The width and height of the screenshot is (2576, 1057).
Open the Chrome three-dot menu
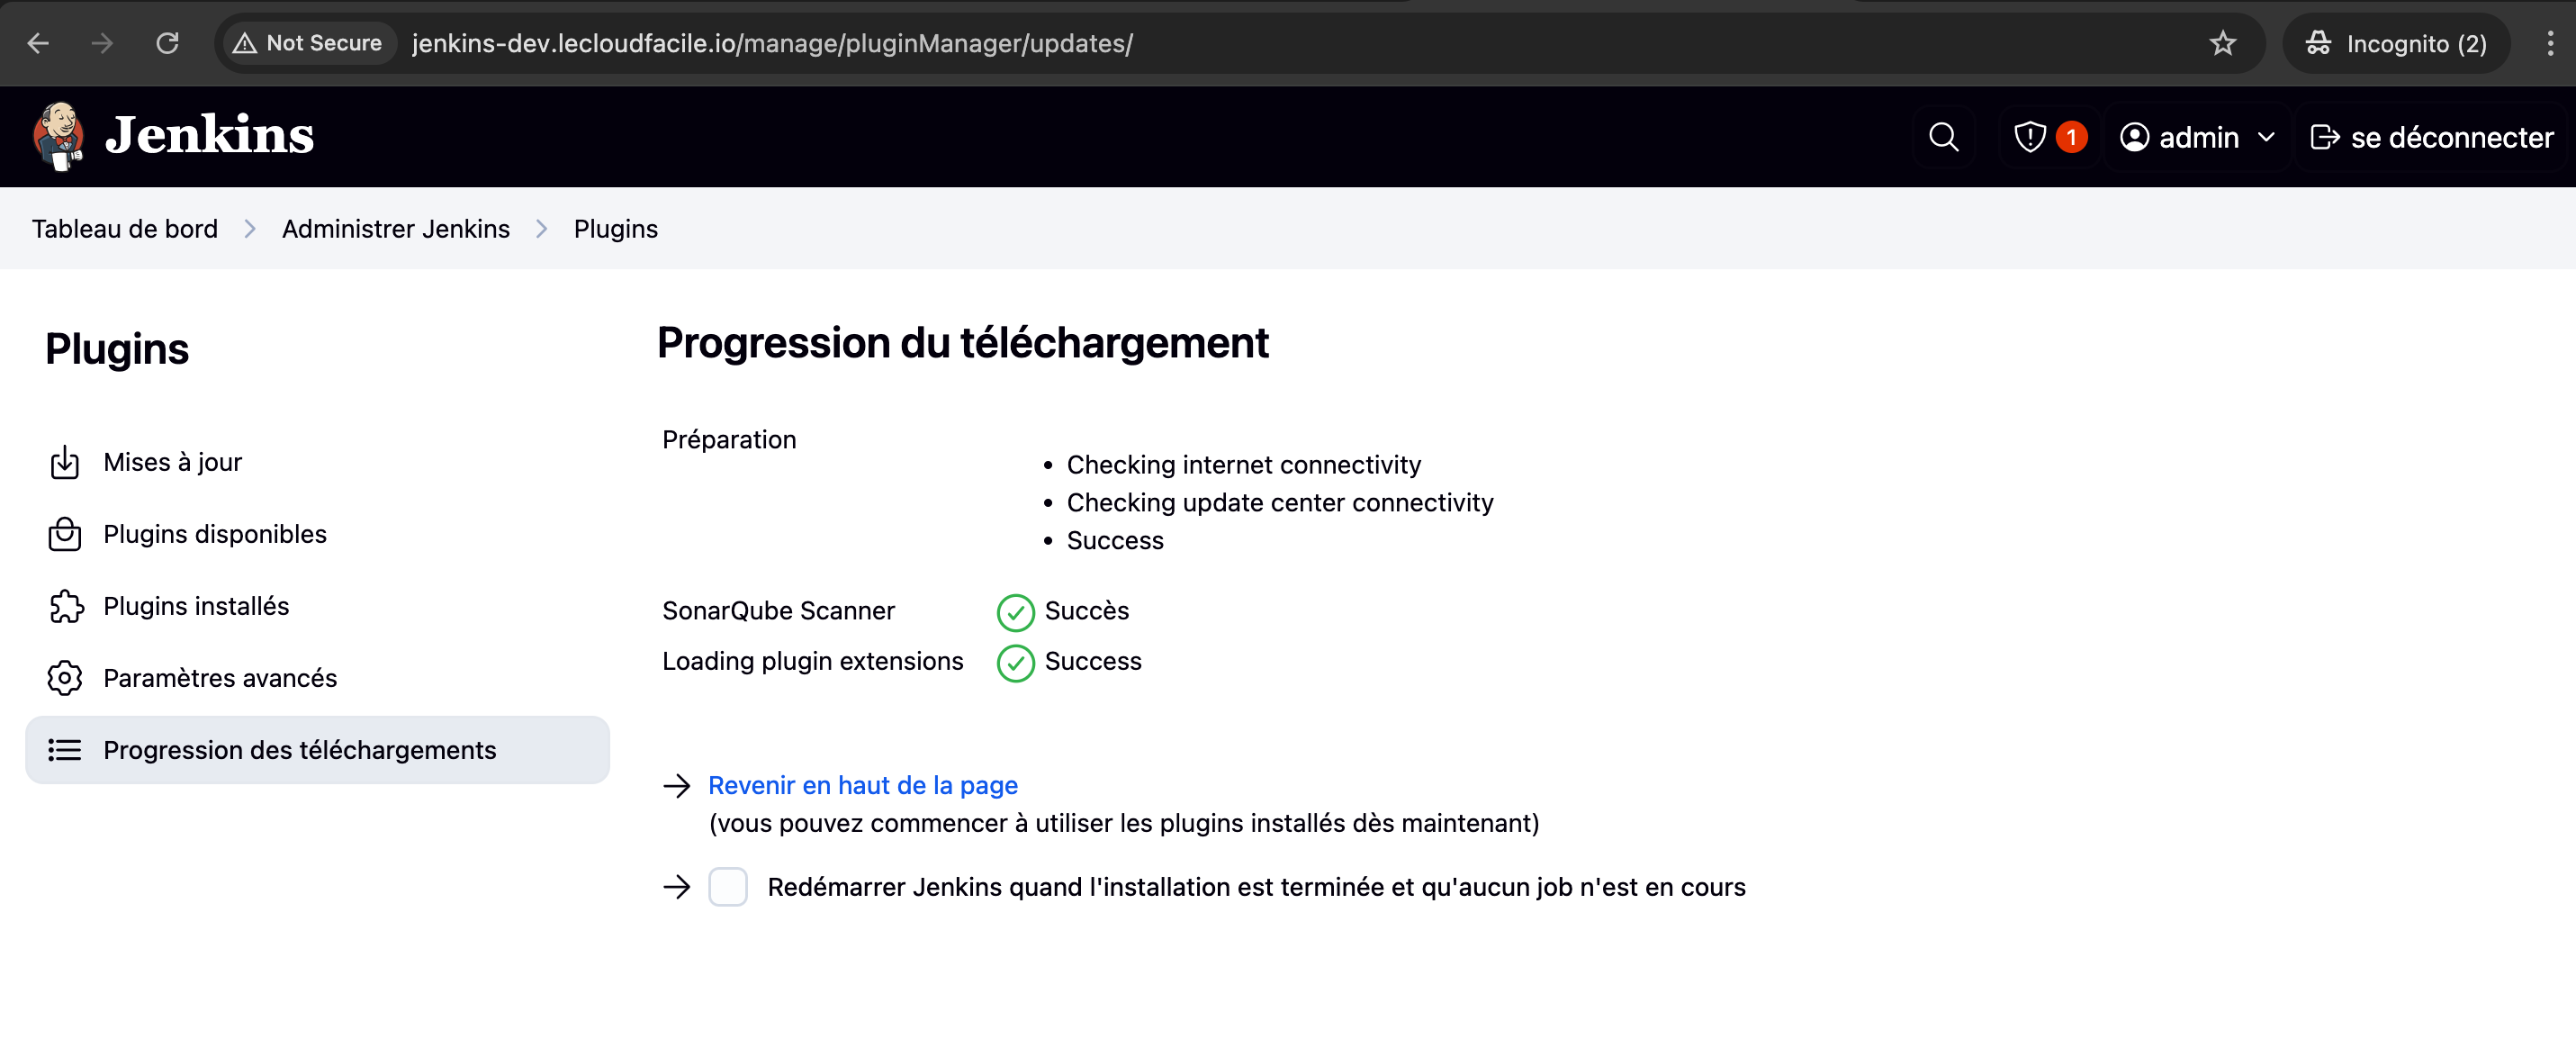[x=2549, y=43]
